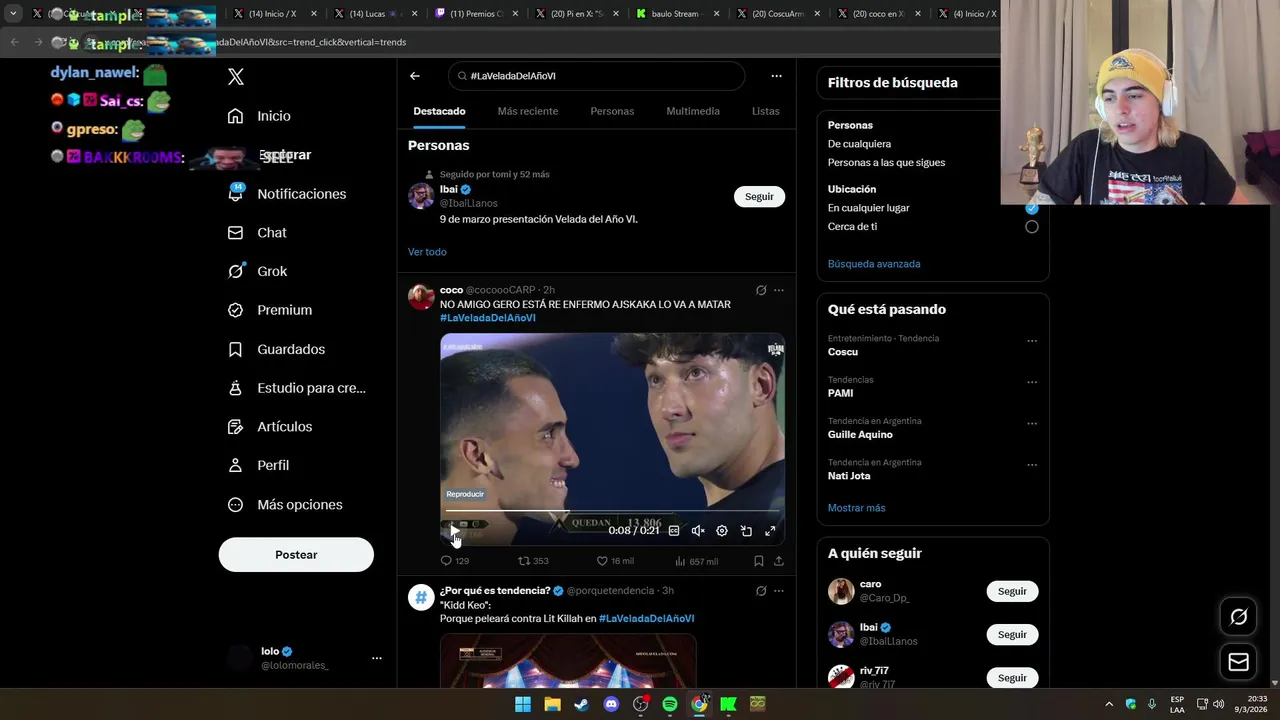
Task: Open Spotify from taskbar
Action: [x=670, y=704]
